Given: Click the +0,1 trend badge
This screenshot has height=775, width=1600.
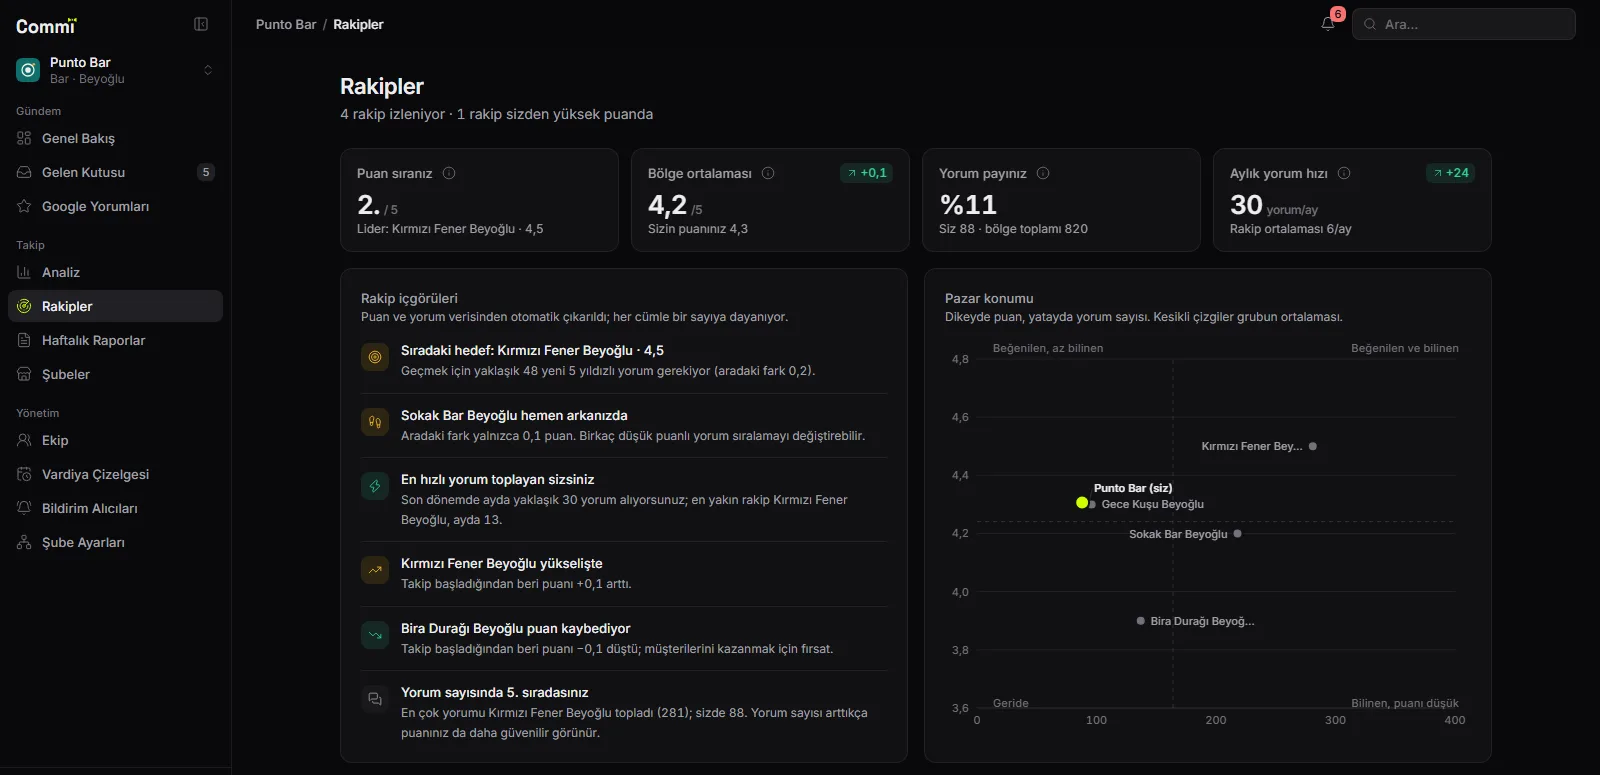Looking at the screenshot, I should pos(867,173).
